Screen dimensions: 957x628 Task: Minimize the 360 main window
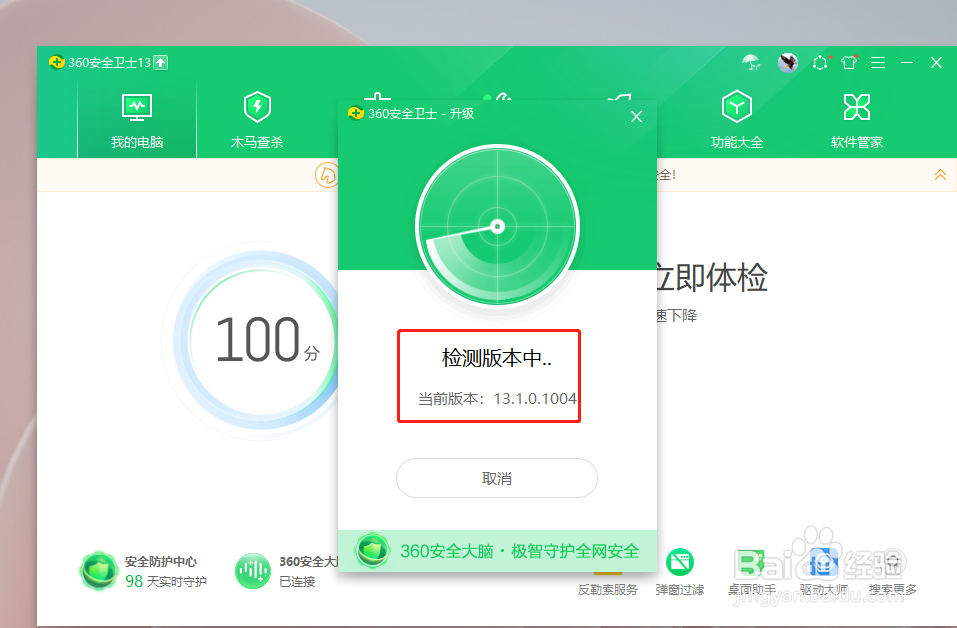tap(907, 62)
